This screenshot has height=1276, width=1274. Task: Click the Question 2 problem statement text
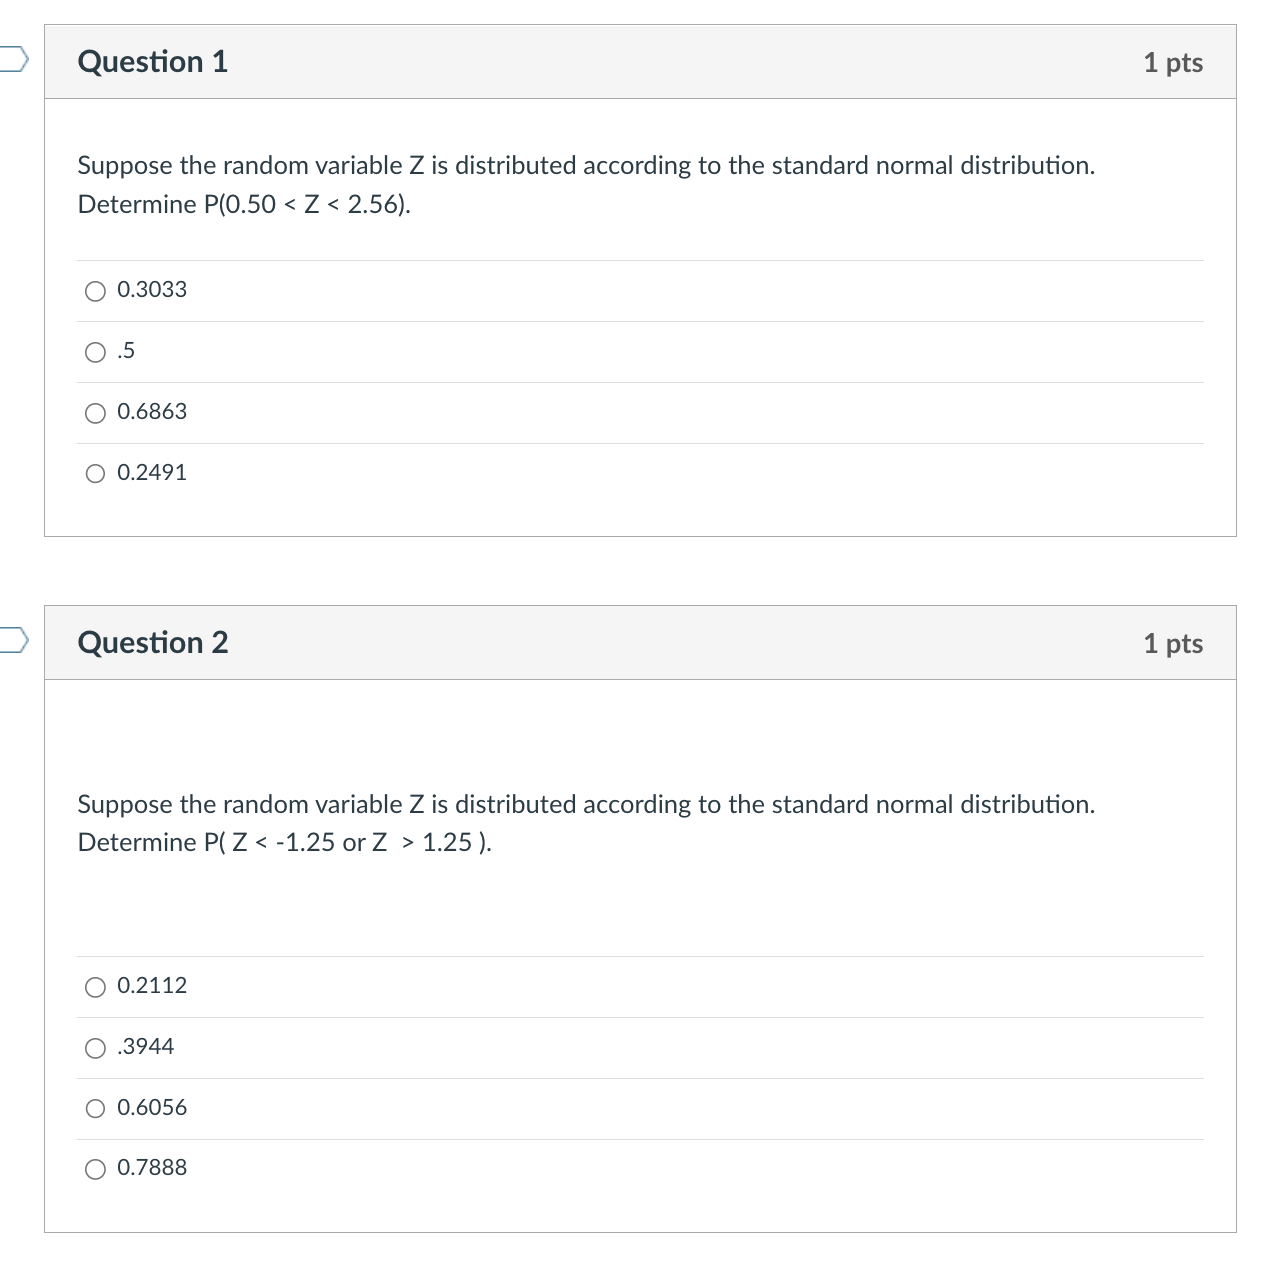[586, 823]
